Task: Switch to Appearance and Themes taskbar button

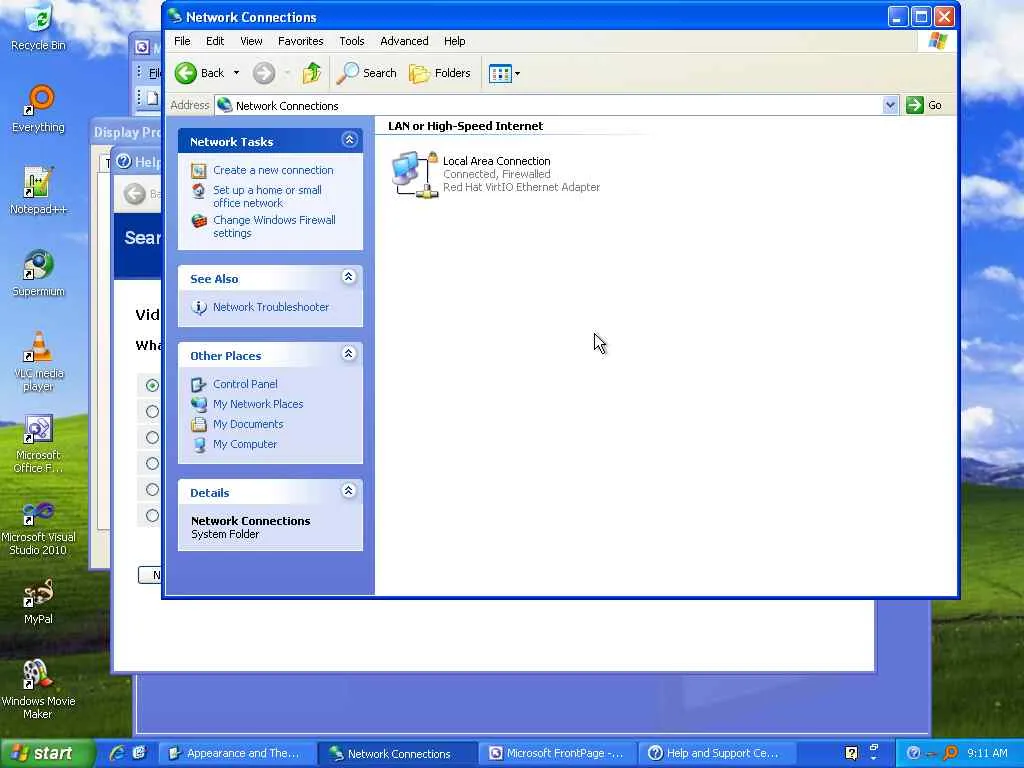Action: pos(238,754)
